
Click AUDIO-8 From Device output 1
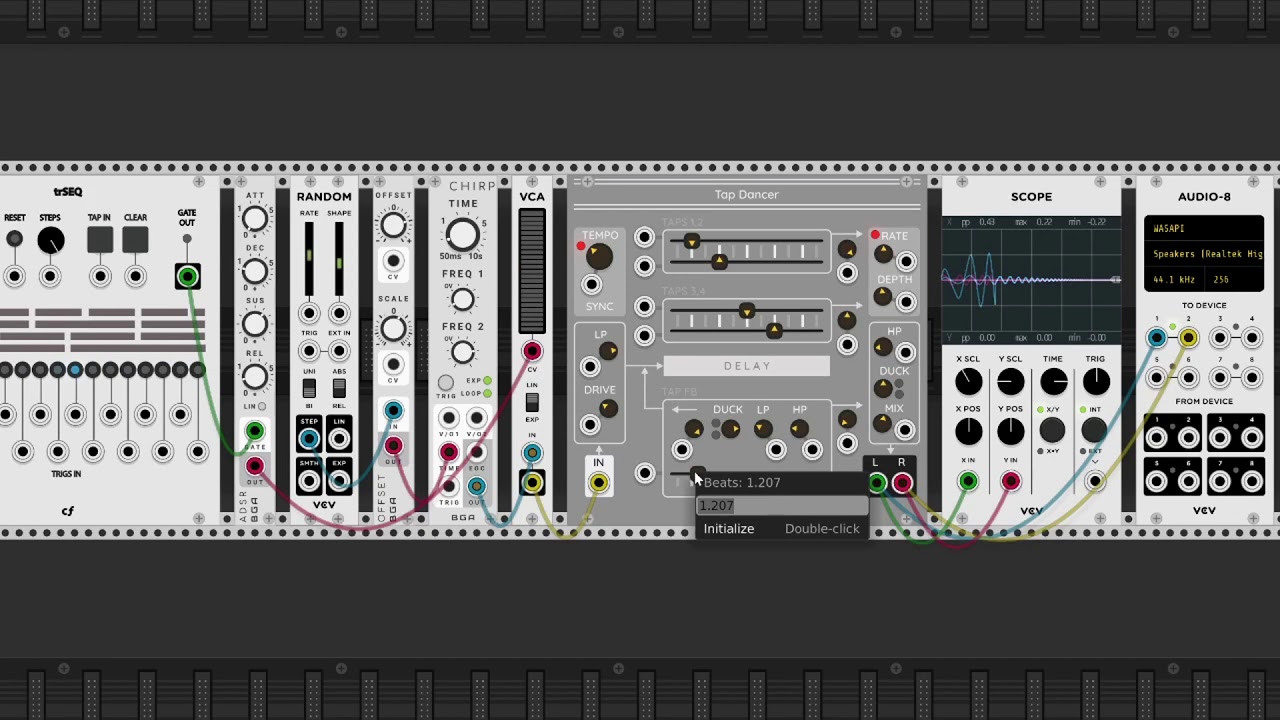tap(1157, 437)
